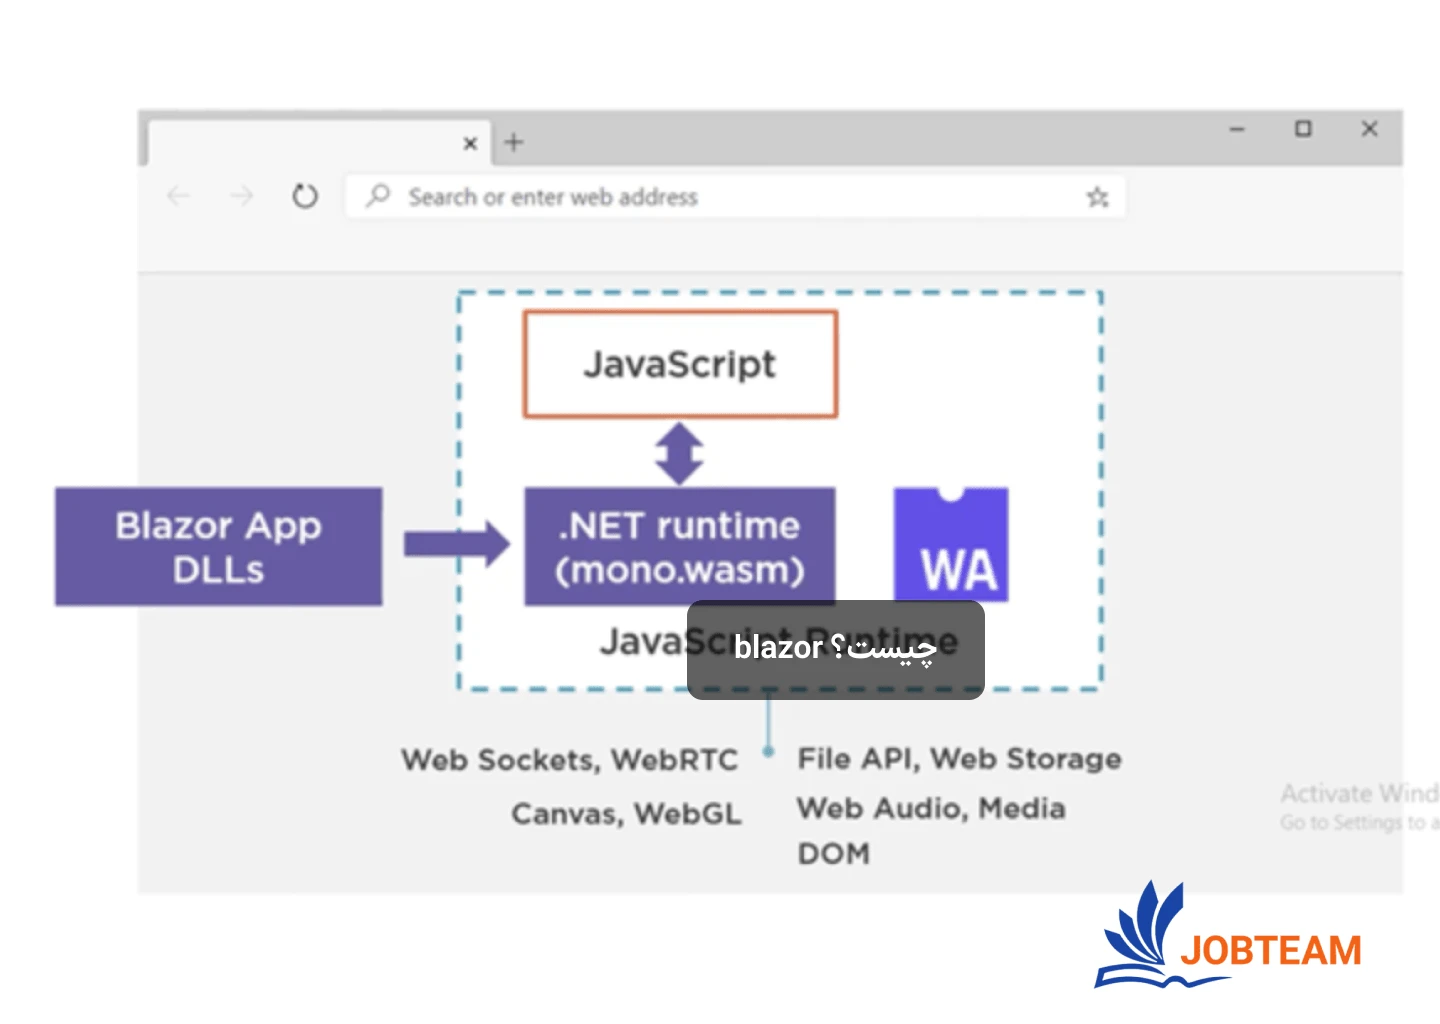This screenshot has width=1440, height=1024.
Task: Click the magnifier icon in address bar
Action: [378, 196]
